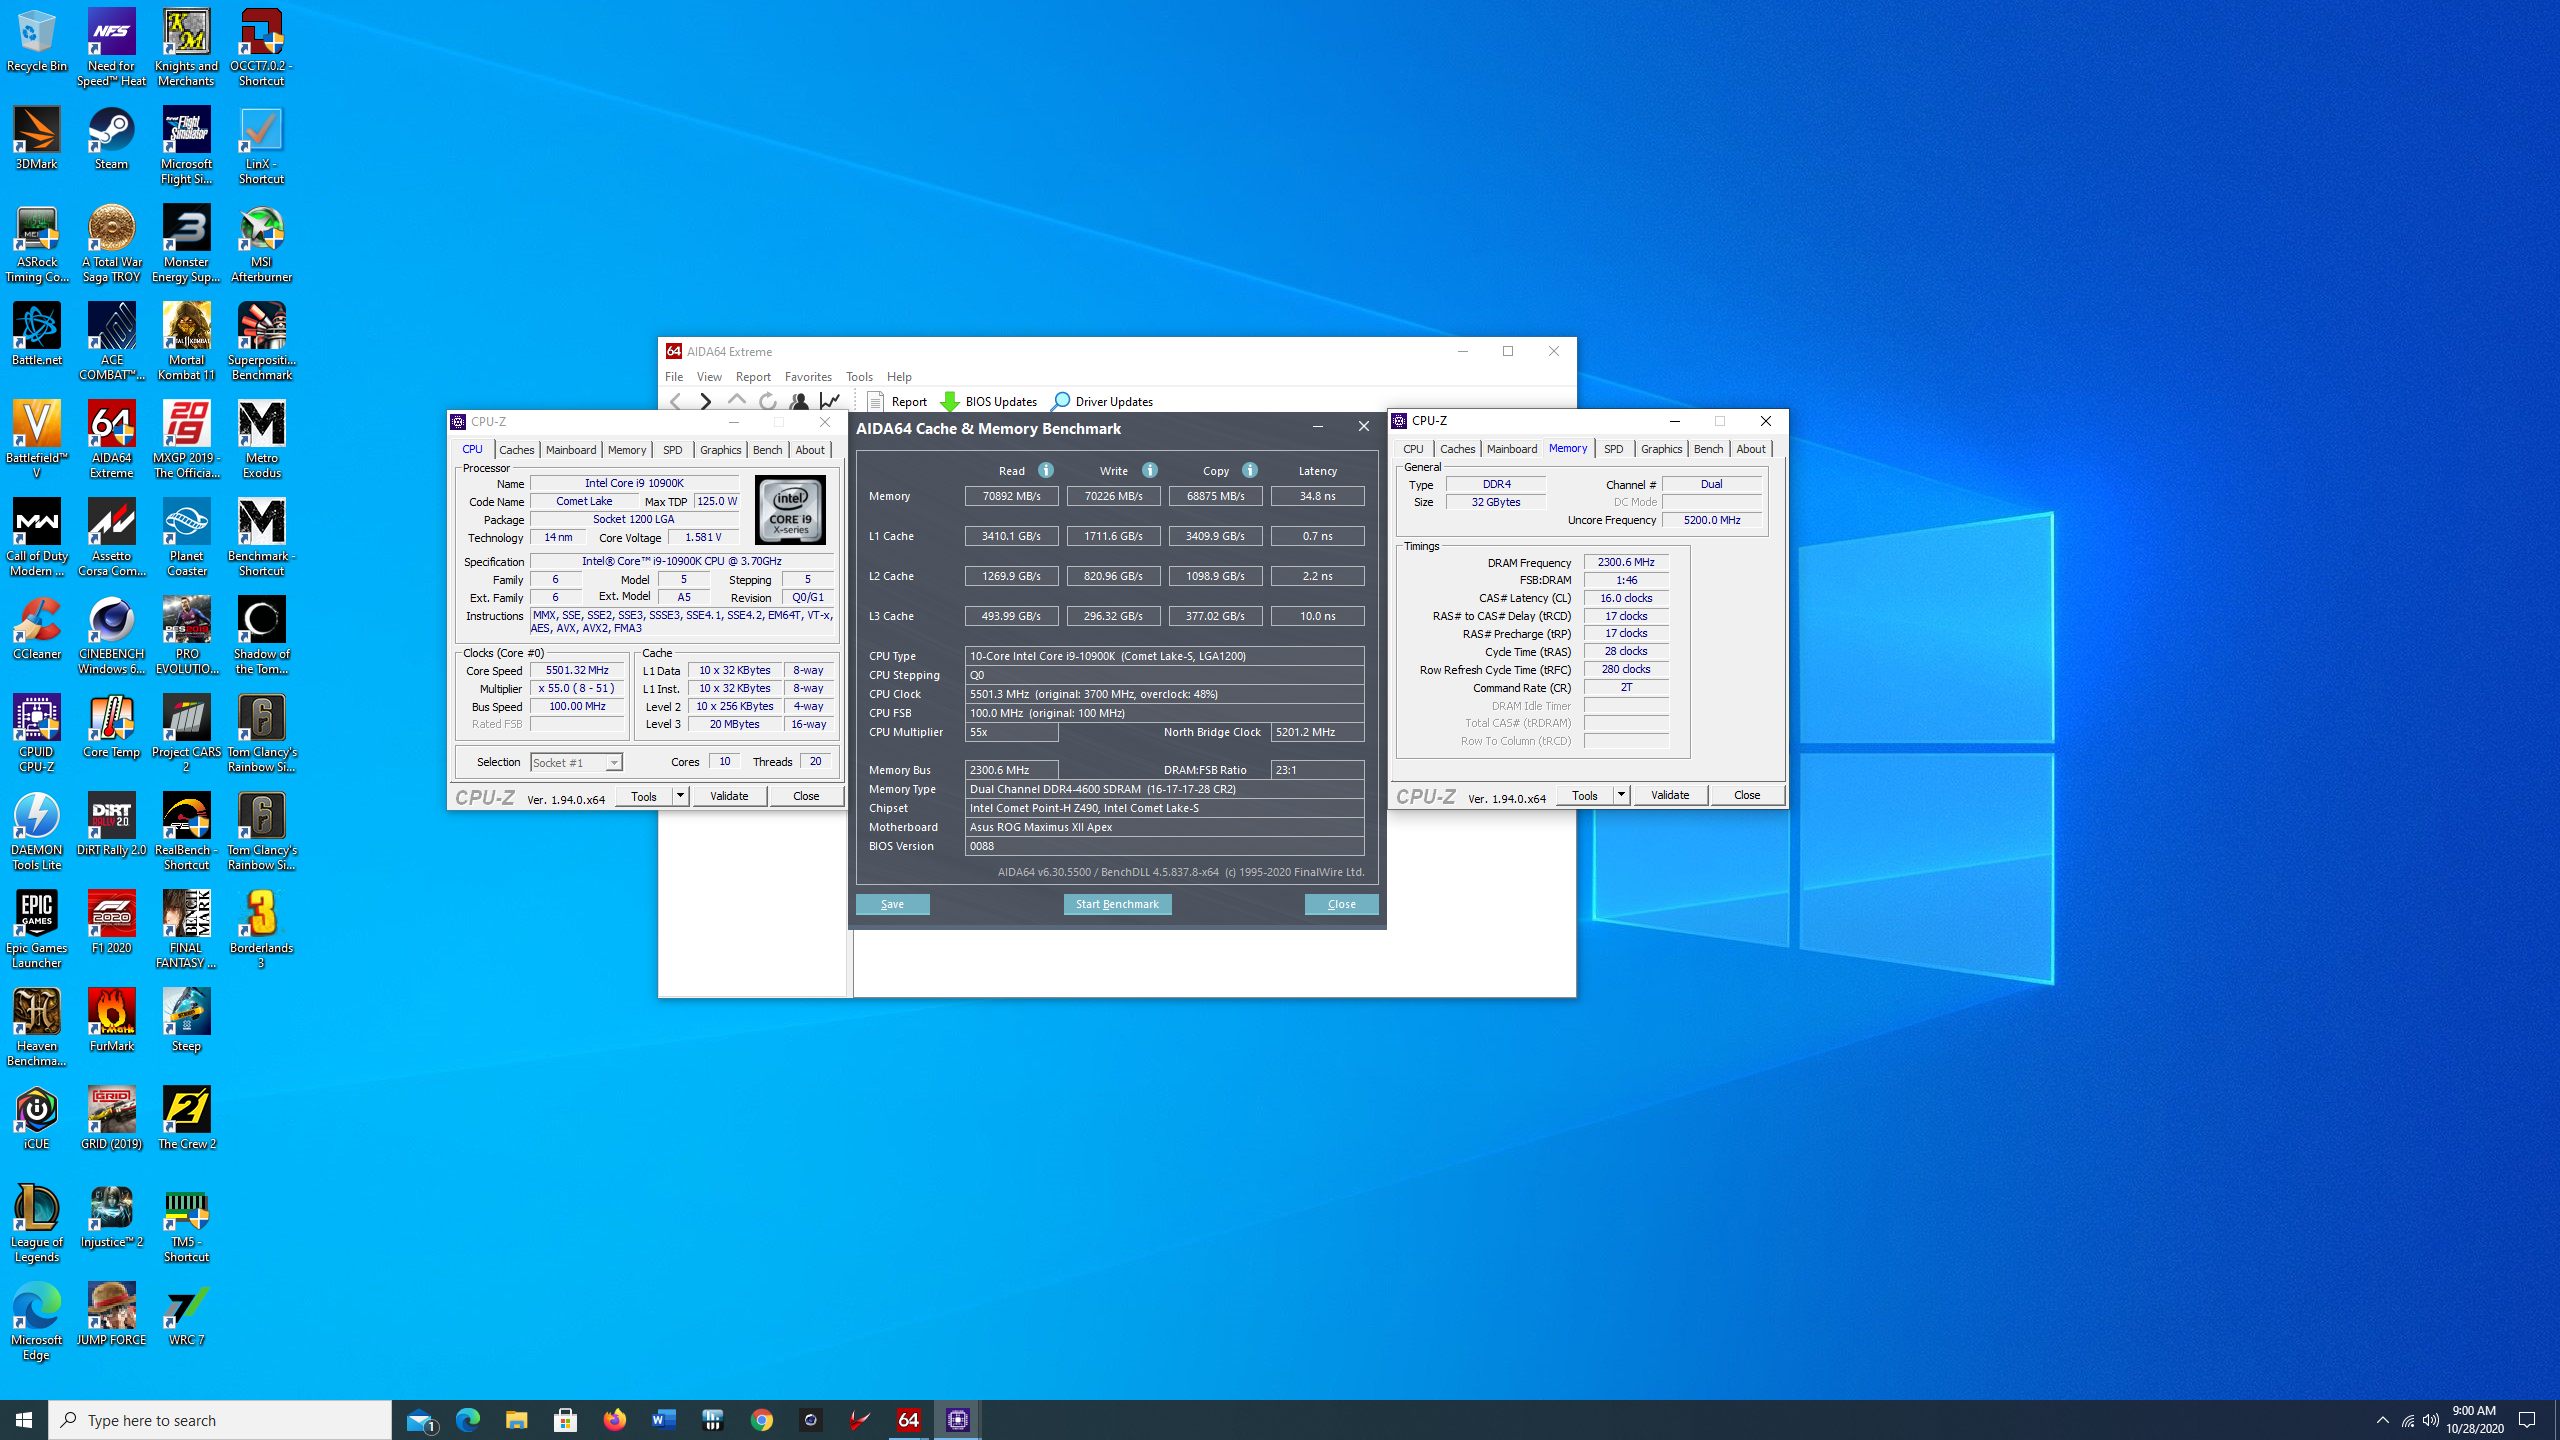Click the volume icon in the system tray
The height and width of the screenshot is (1440, 2560).
[2430, 1420]
